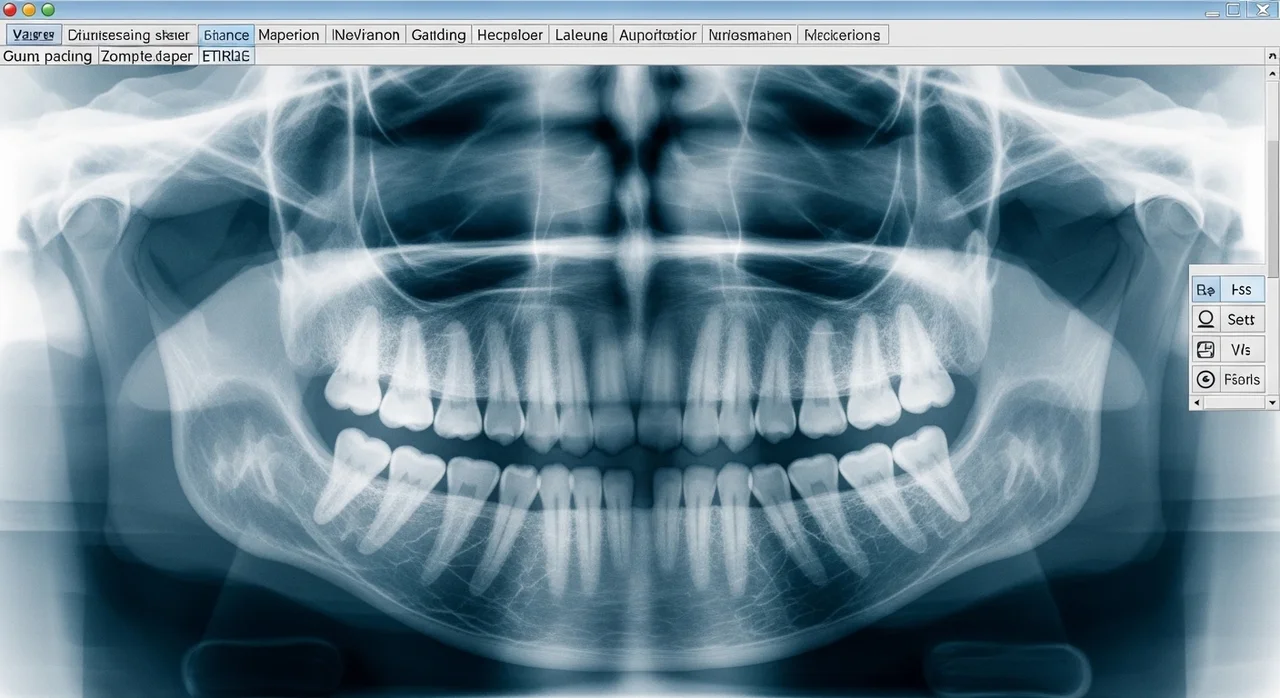
Task: Open the Vaigreg tab
Action: pos(33,35)
